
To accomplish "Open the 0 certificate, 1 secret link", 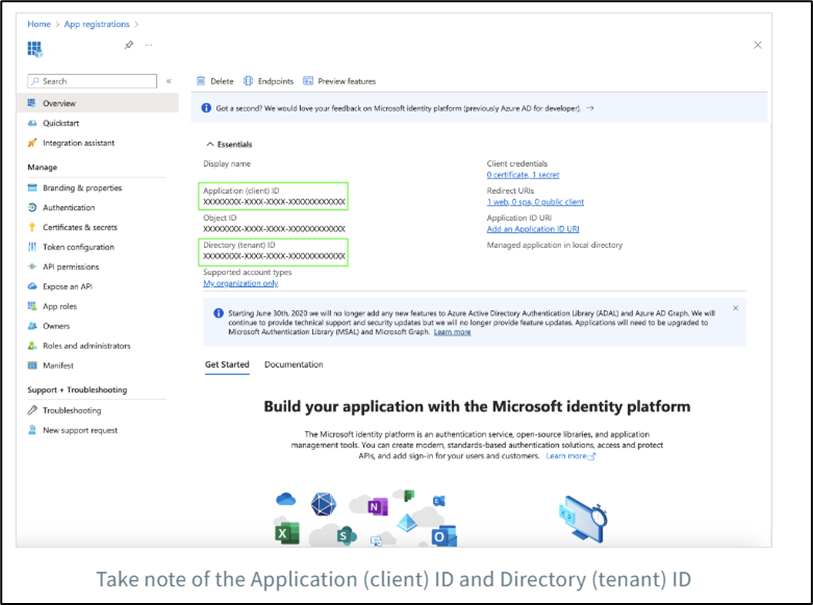I will 523,175.
